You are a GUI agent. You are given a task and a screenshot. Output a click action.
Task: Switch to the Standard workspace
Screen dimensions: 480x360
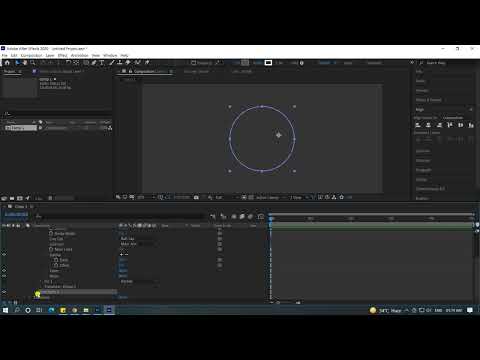pyautogui.click(x=374, y=63)
